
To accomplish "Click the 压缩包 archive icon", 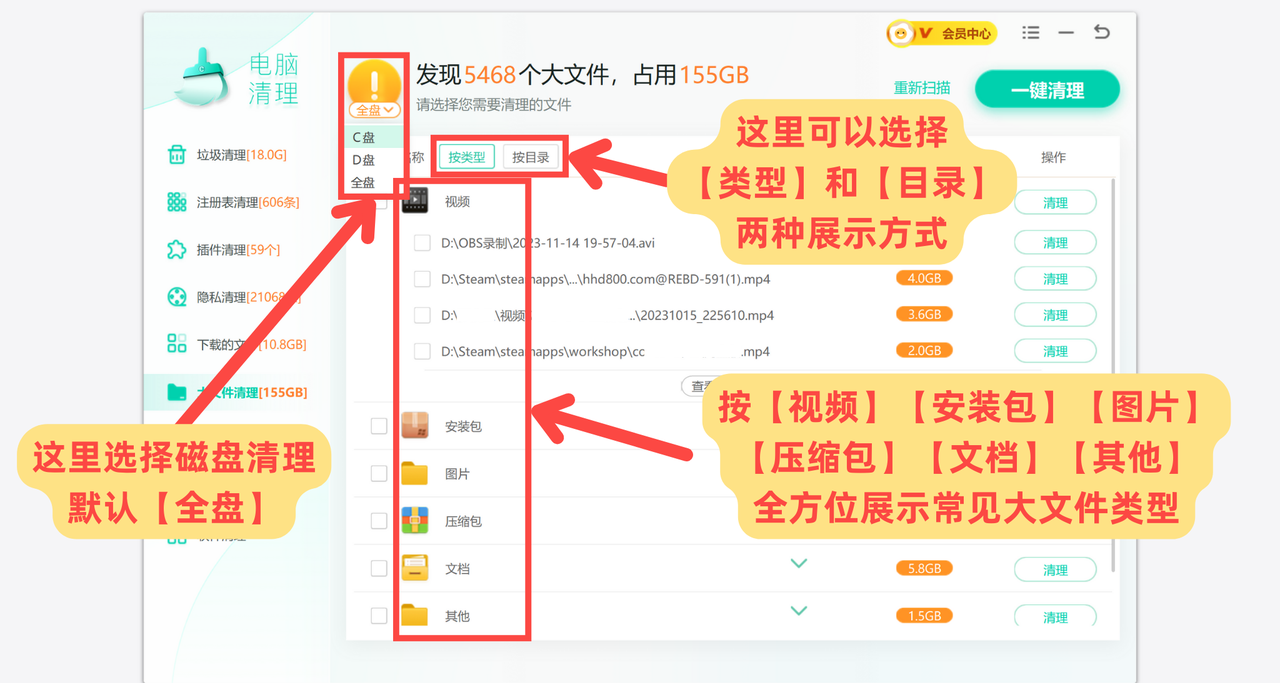I will 415,520.
